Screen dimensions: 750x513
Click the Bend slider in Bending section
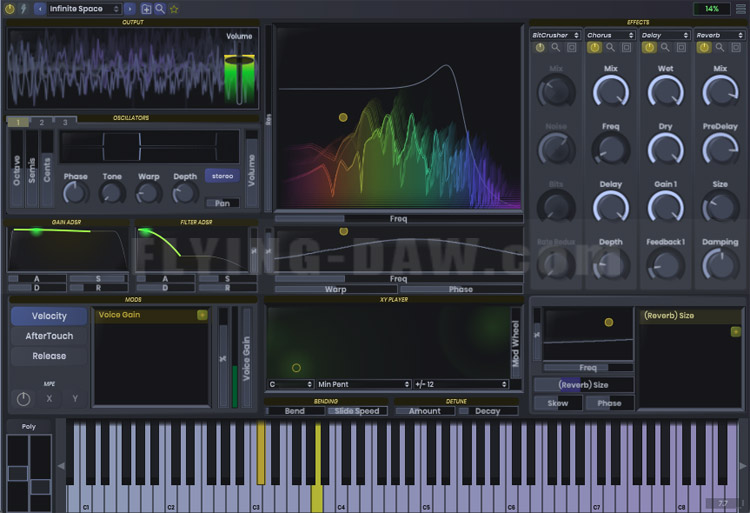(295, 411)
